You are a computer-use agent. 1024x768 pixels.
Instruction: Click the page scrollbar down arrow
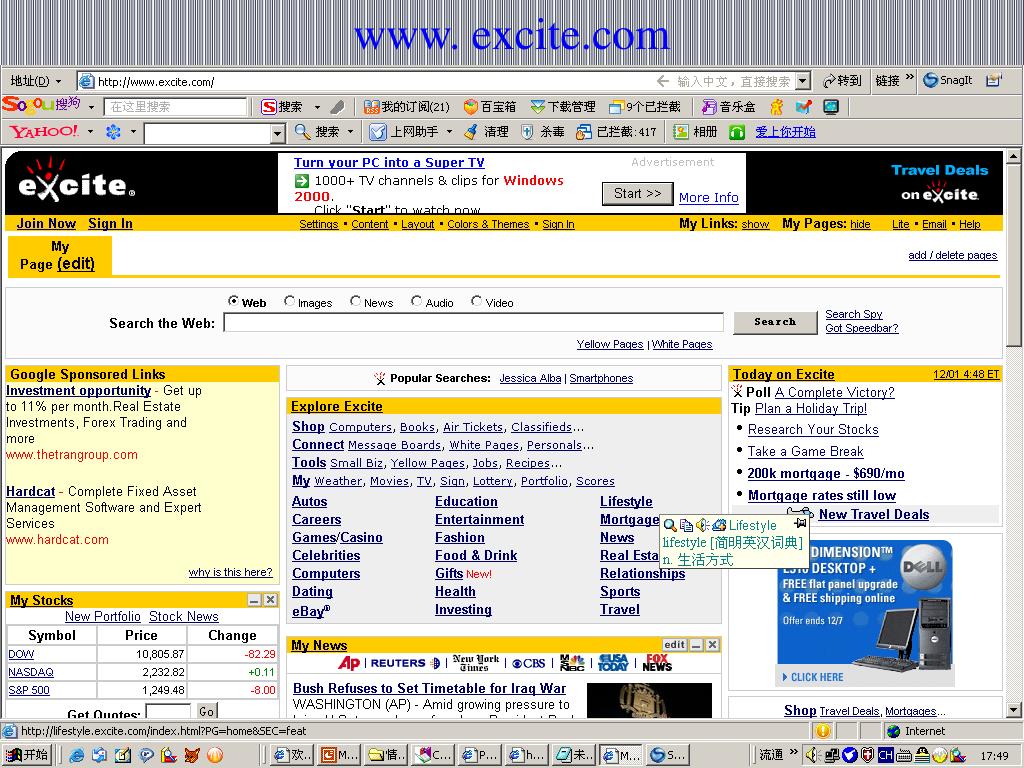1013,710
